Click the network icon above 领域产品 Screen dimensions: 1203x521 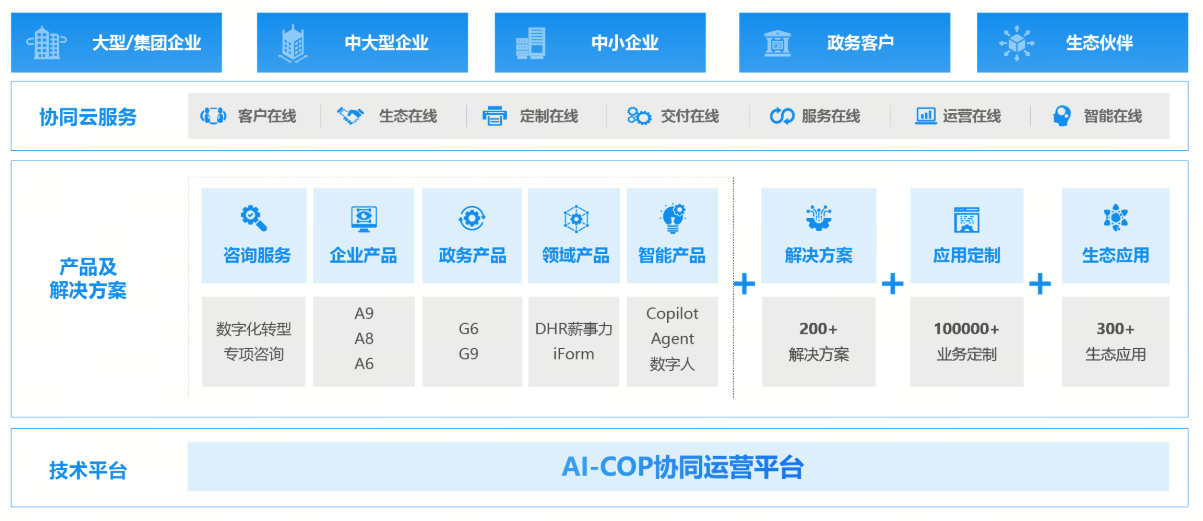tap(575, 218)
